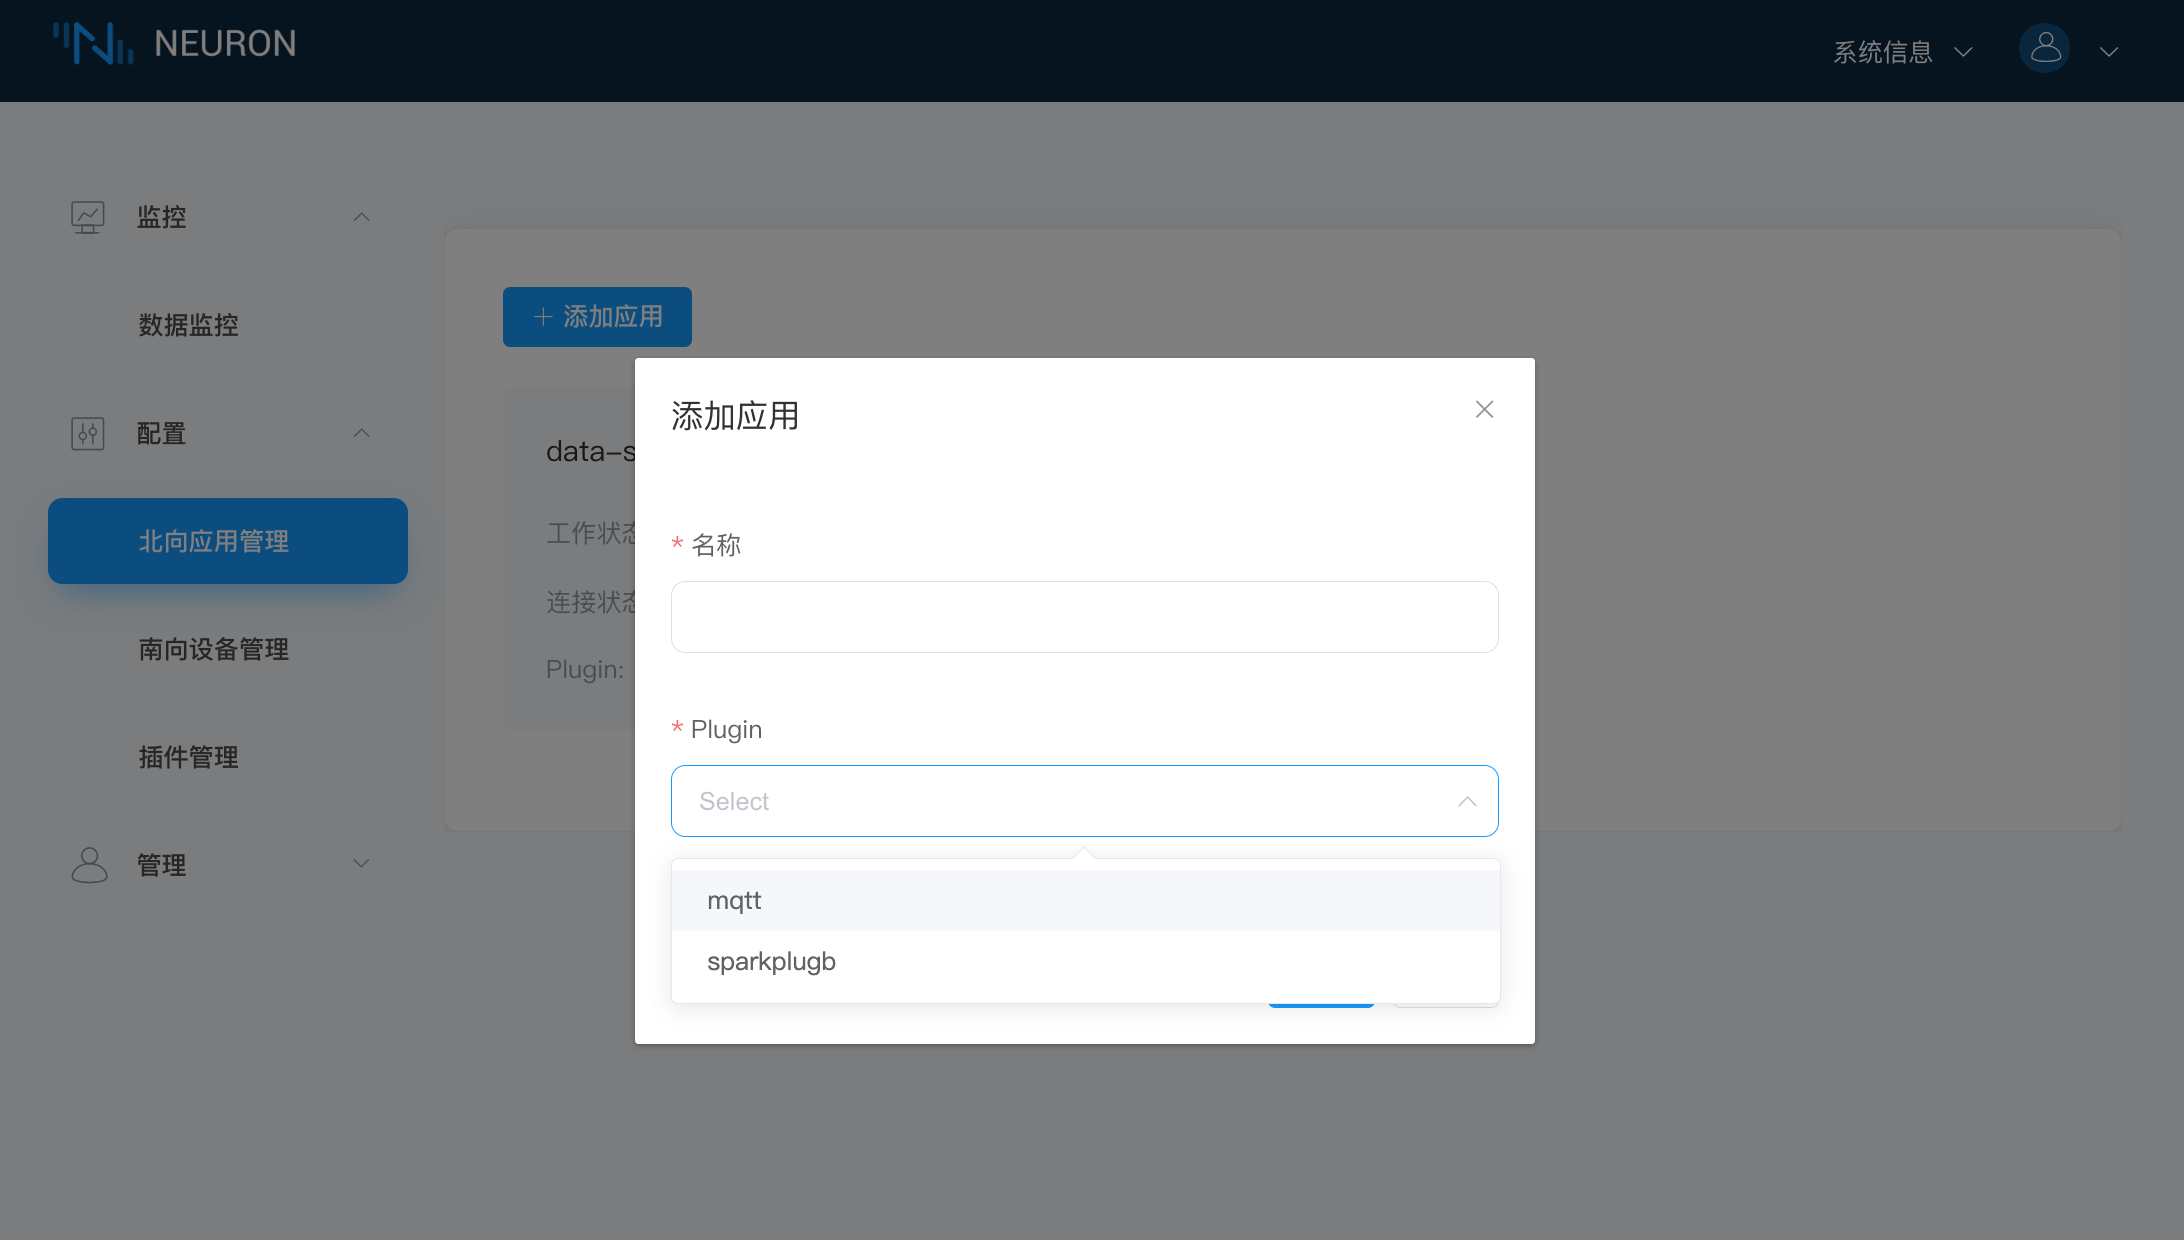Click the Neuron logo icon
Image resolution: width=2184 pixels, height=1240 pixels.
click(93, 44)
